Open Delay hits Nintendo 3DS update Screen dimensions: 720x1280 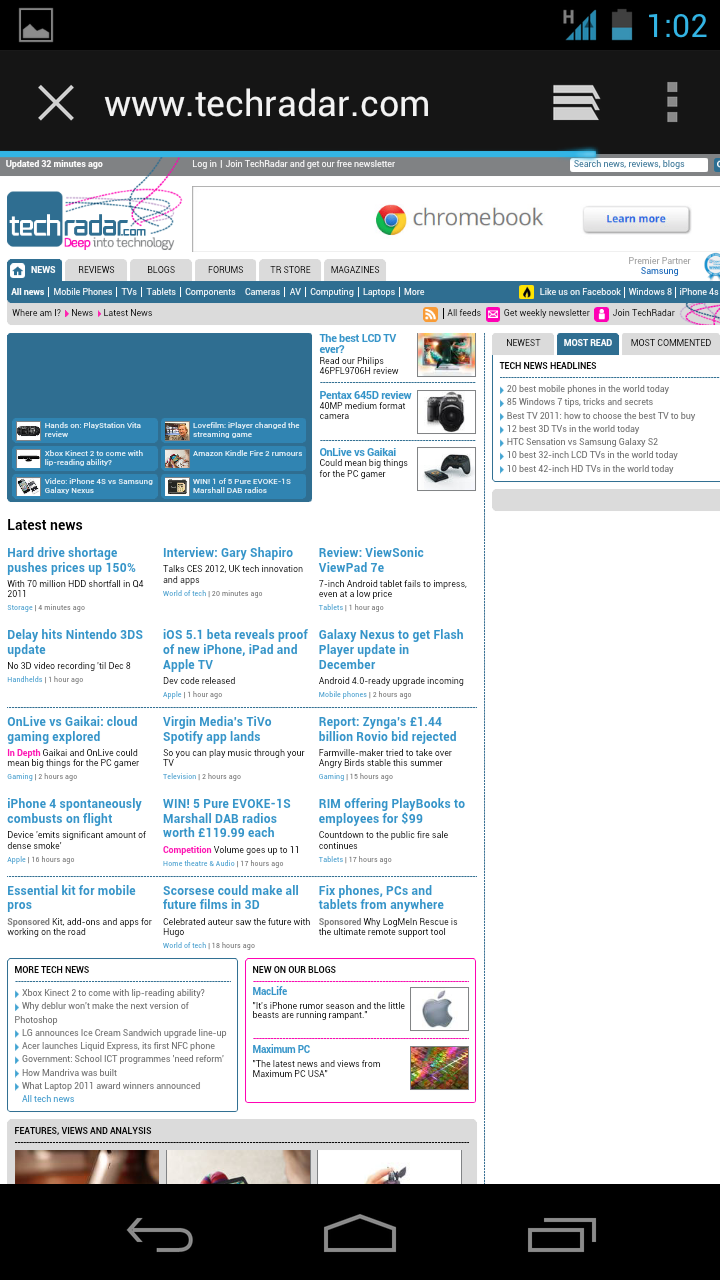(x=75, y=642)
